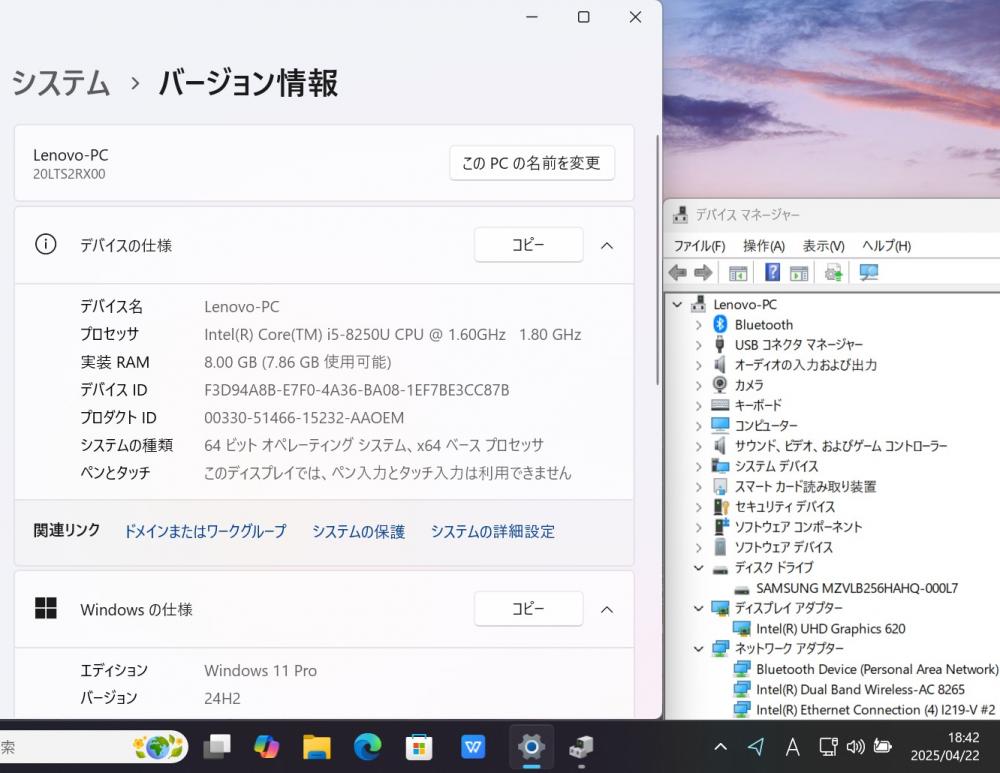Go back to システム in the breadcrumb
This screenshot has width=1000, height=773.
pos(61,83)
